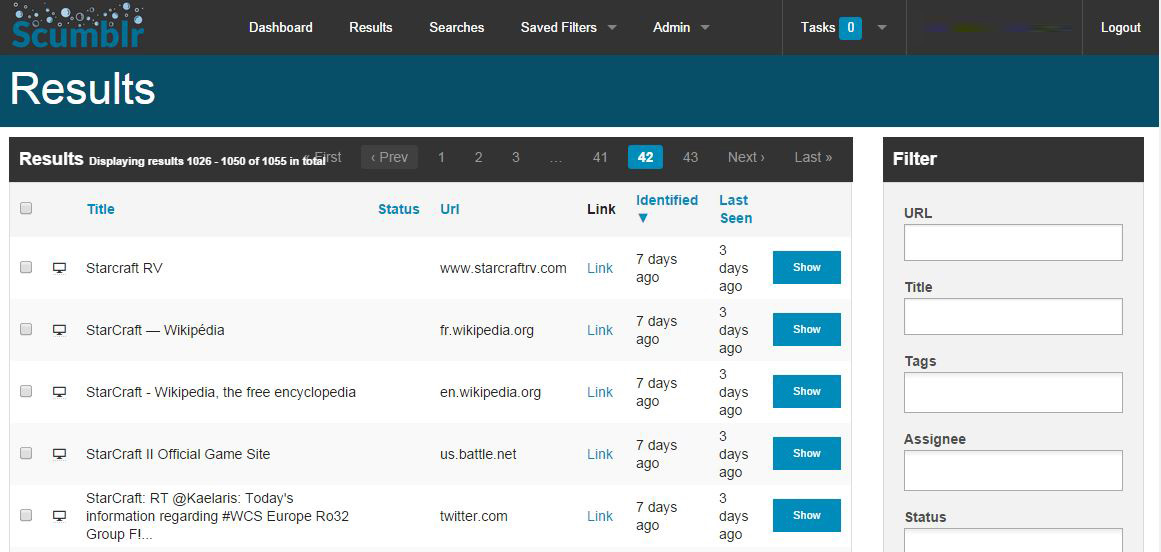The height and width of the screenshot is (552, 1161).
Task: Open Link for en.wikipedia.org
Action: [600, 393]
